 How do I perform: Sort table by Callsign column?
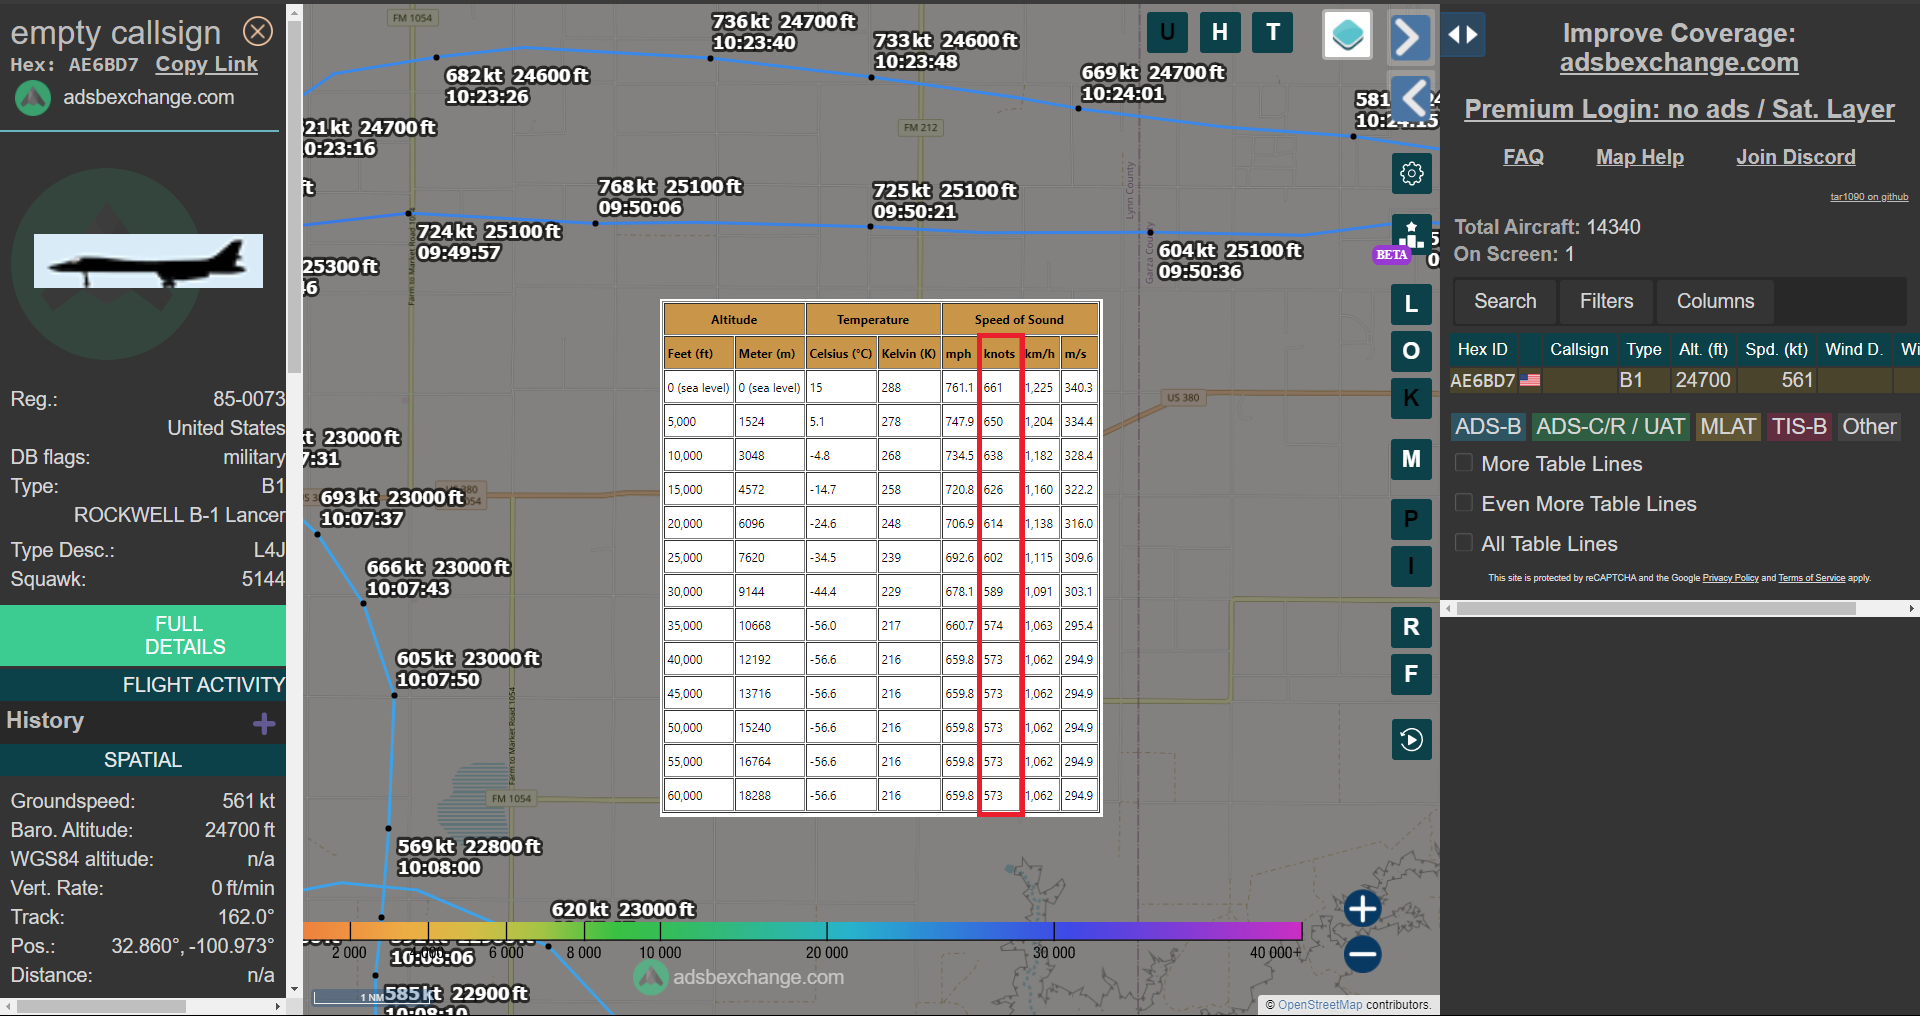click(1579, 349)
